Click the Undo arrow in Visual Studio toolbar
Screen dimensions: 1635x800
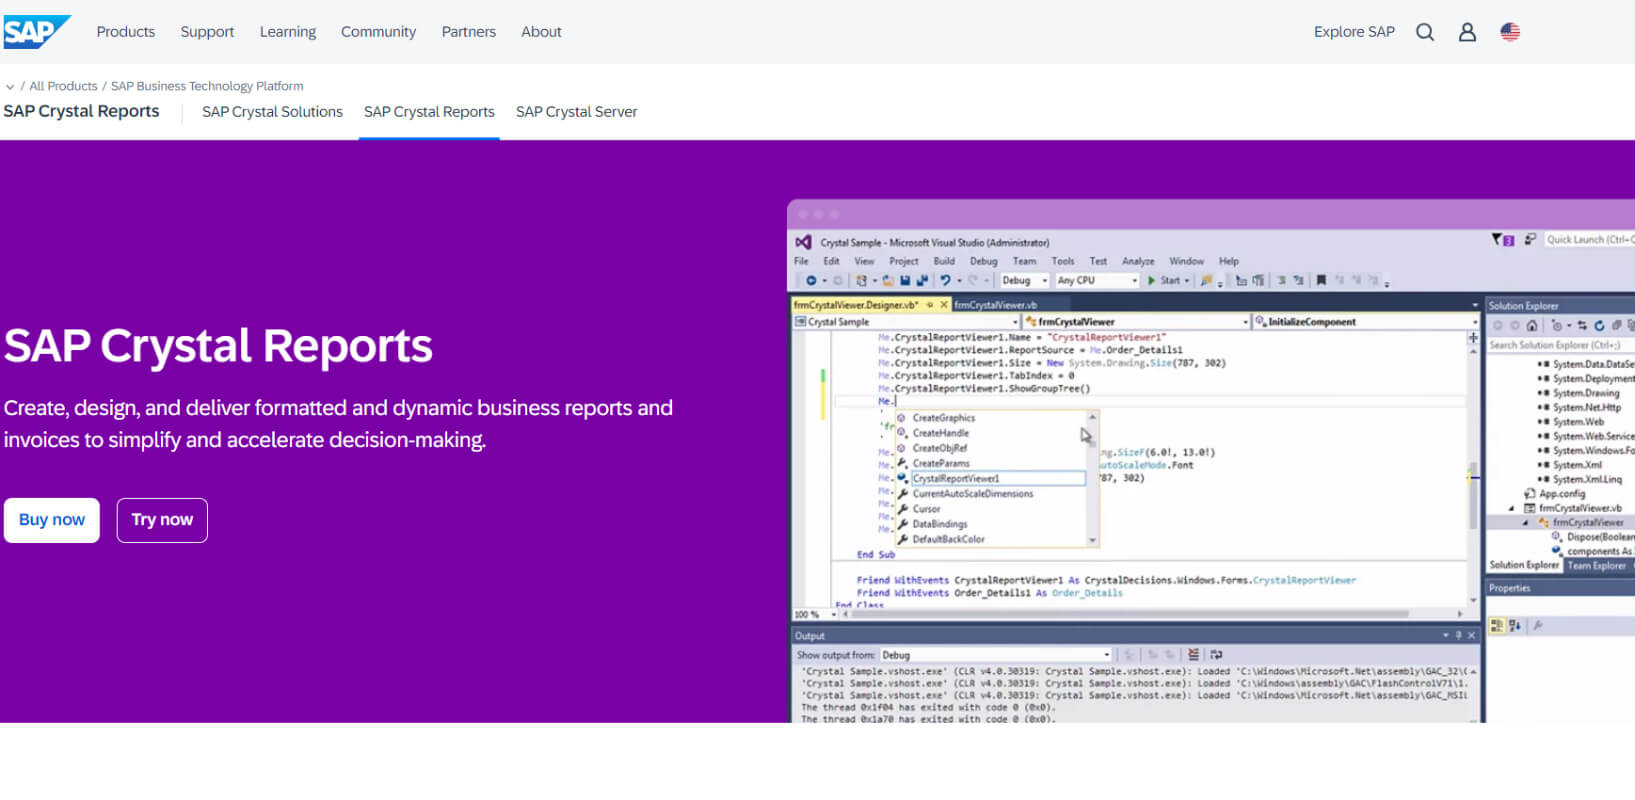click(945, 281)
